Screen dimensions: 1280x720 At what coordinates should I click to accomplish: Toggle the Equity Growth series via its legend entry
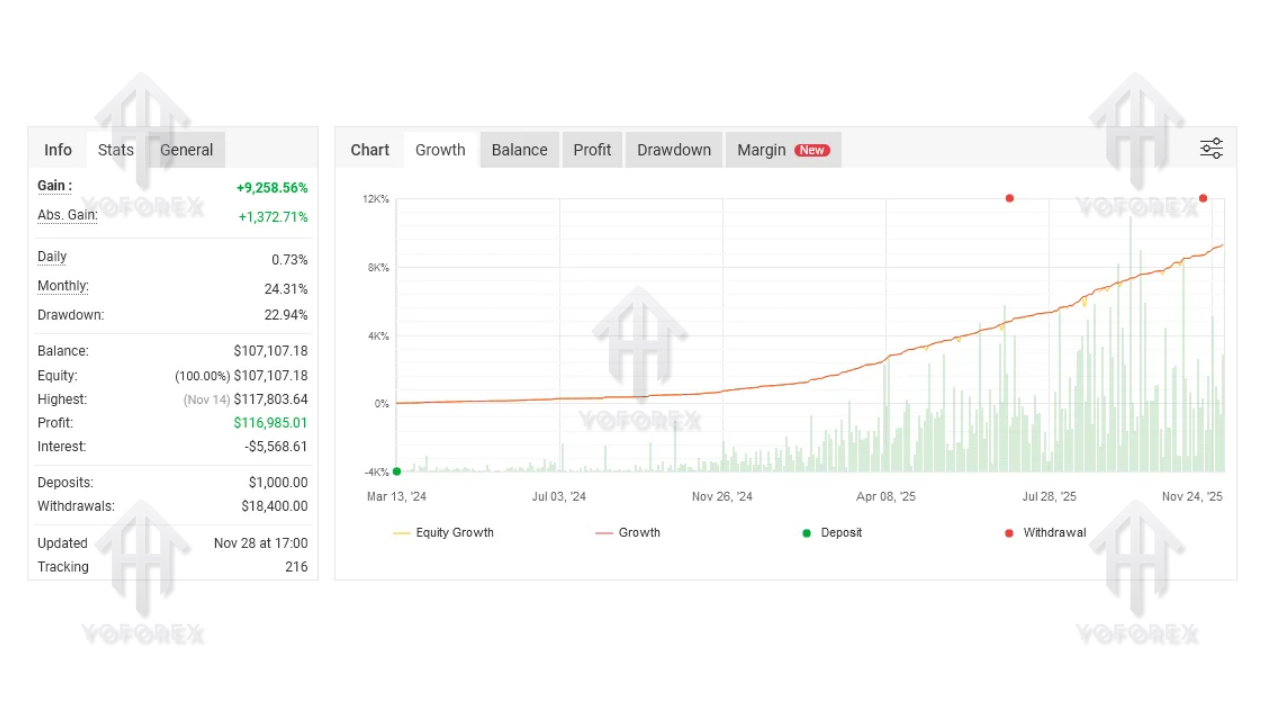455,532
